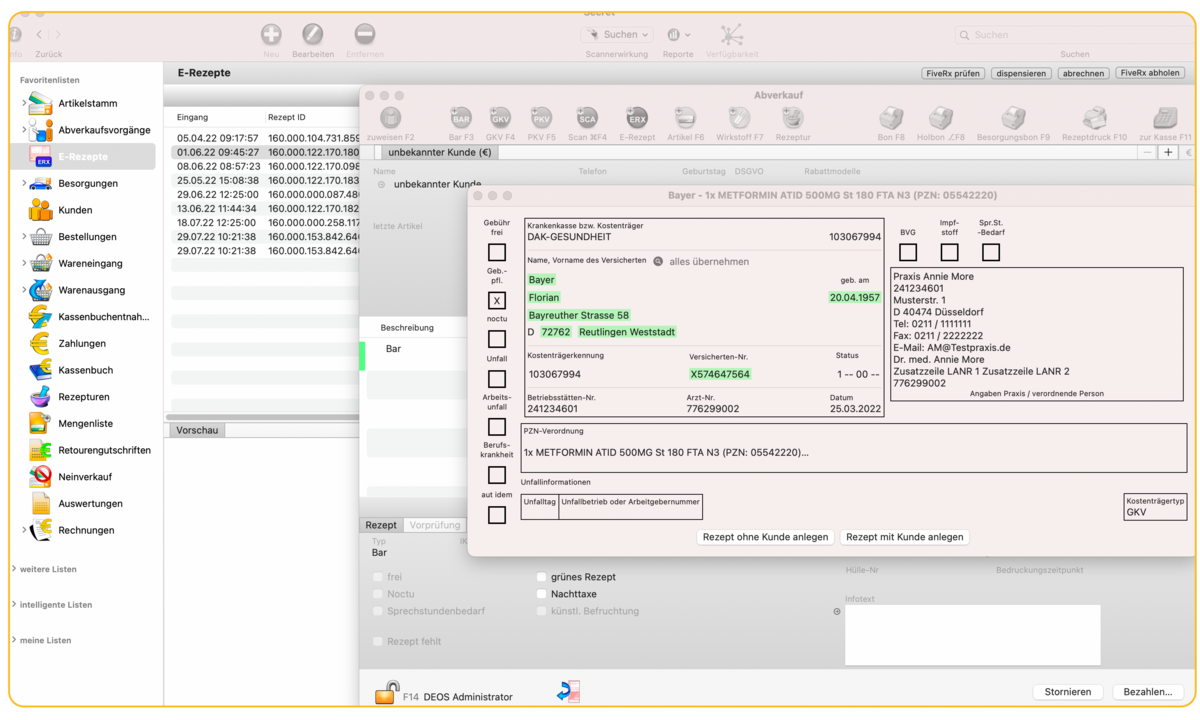Open the Reporte dropdown

pos(678,34)
